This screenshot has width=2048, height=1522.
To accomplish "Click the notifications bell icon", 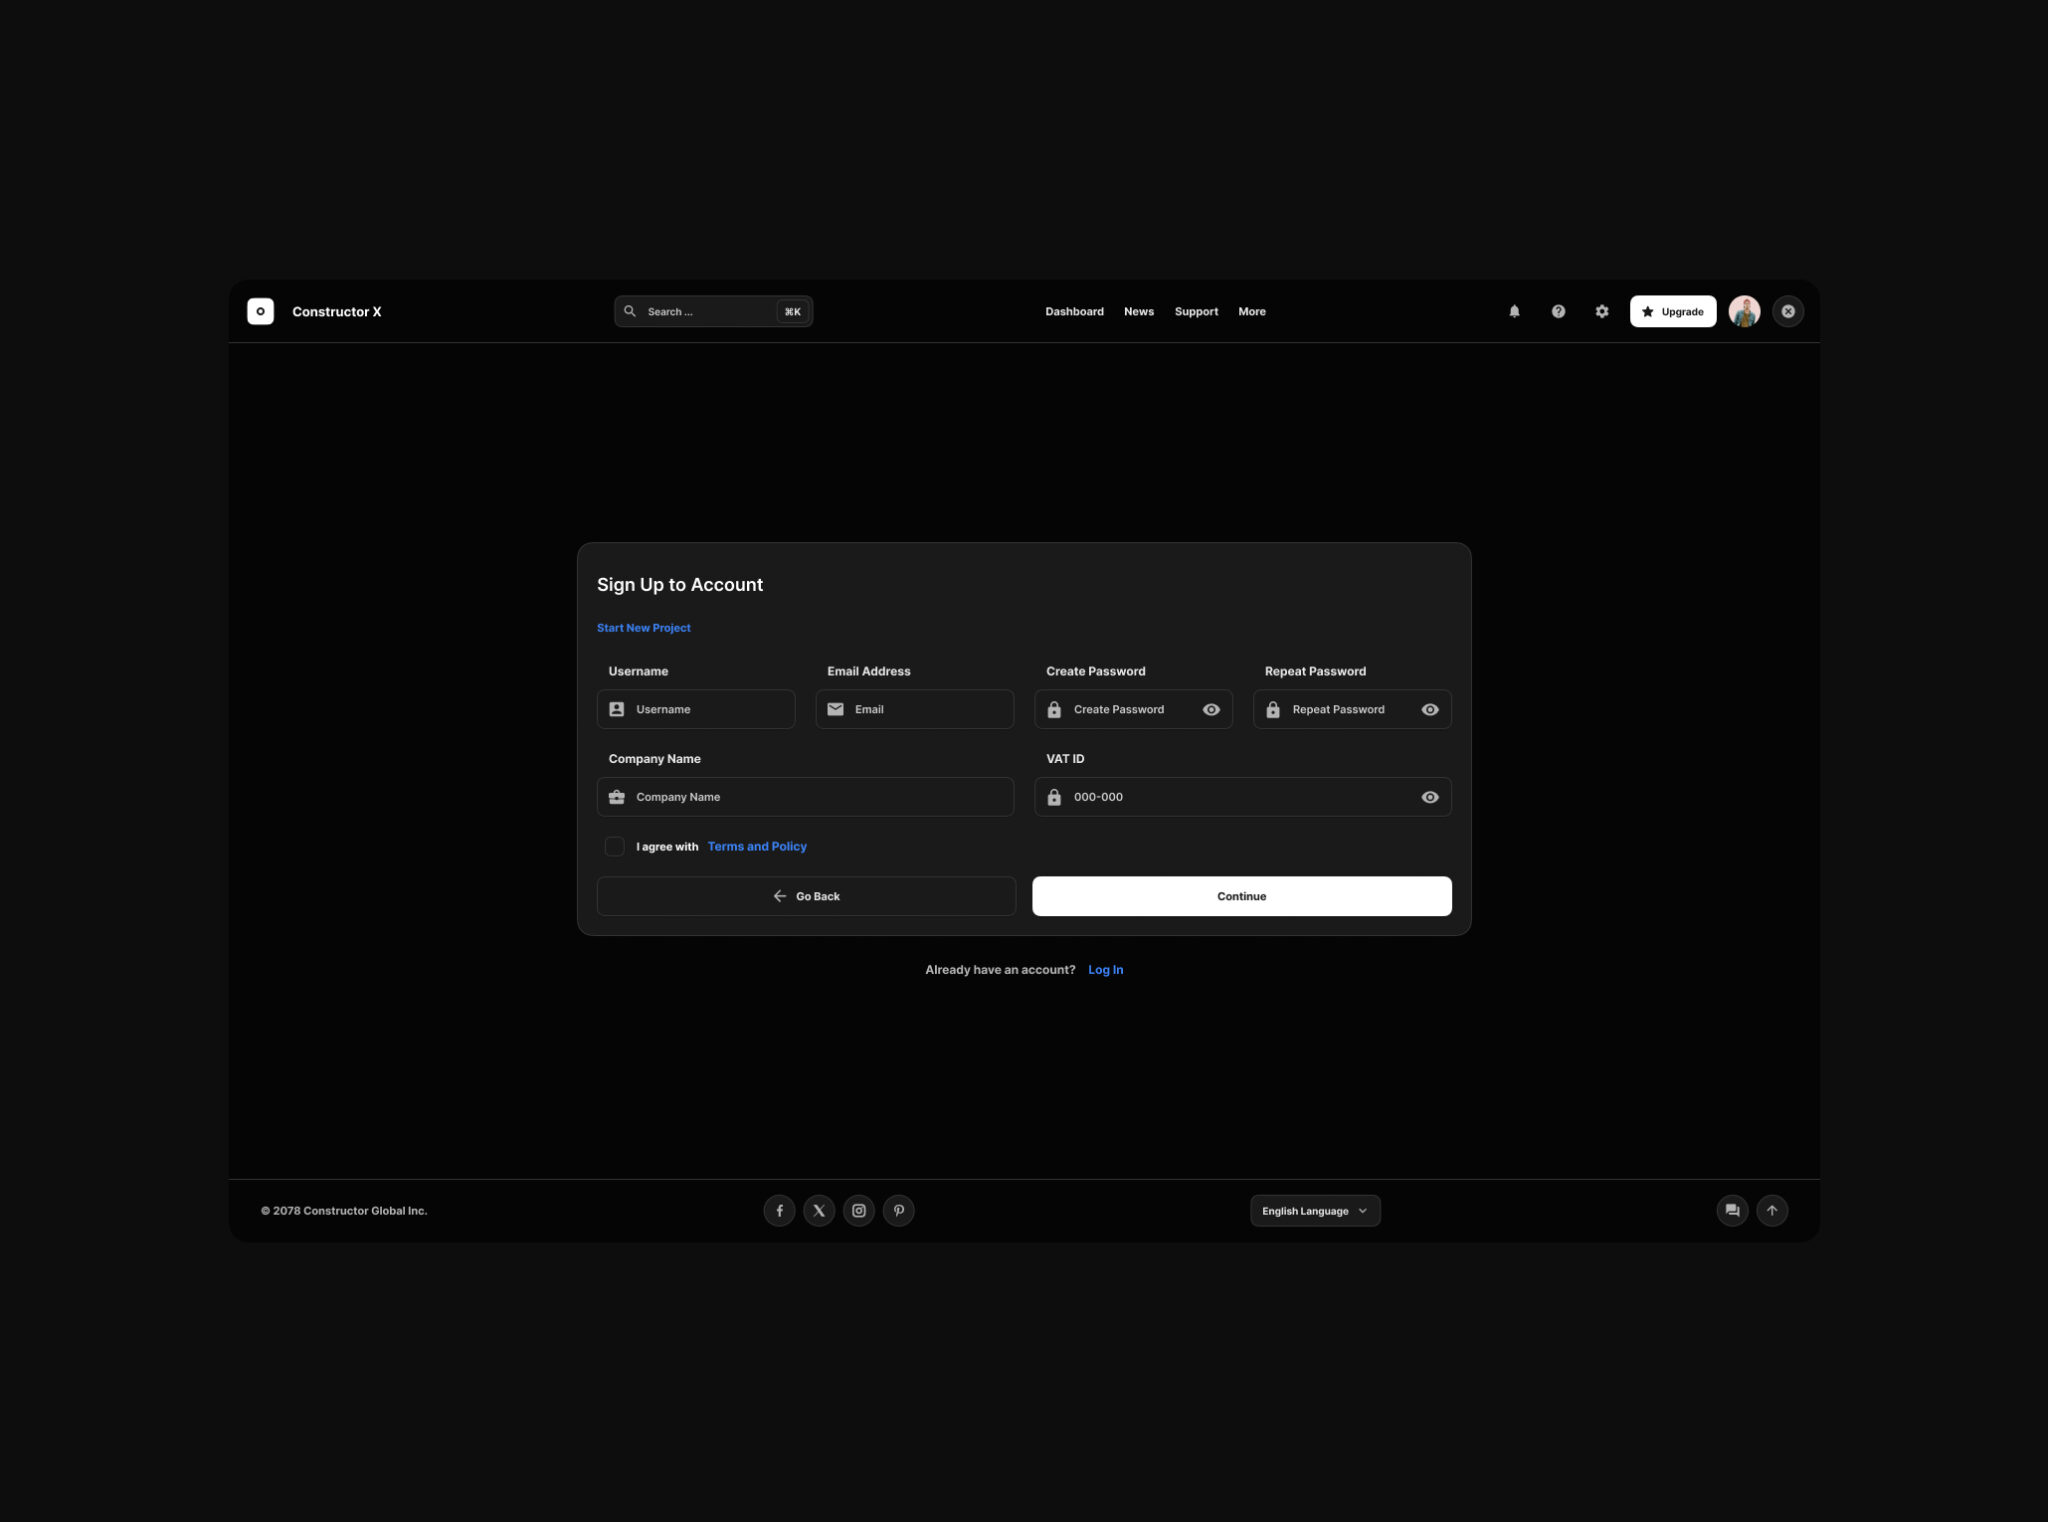I will click(x=1514, y=311).
